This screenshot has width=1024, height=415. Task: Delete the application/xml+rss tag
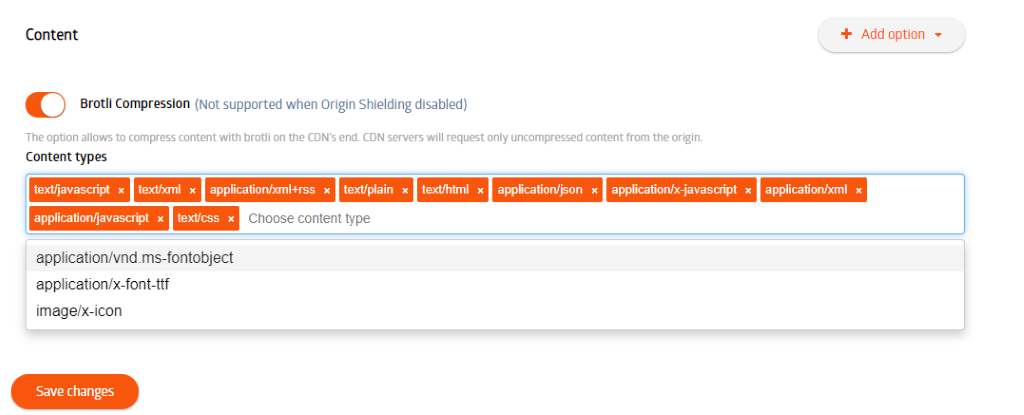coord(327,190)
